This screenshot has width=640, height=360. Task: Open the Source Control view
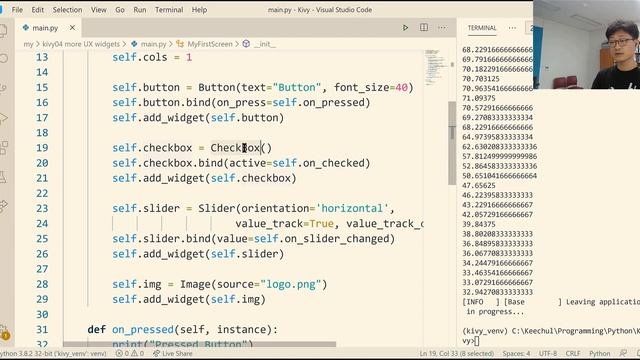3,88
